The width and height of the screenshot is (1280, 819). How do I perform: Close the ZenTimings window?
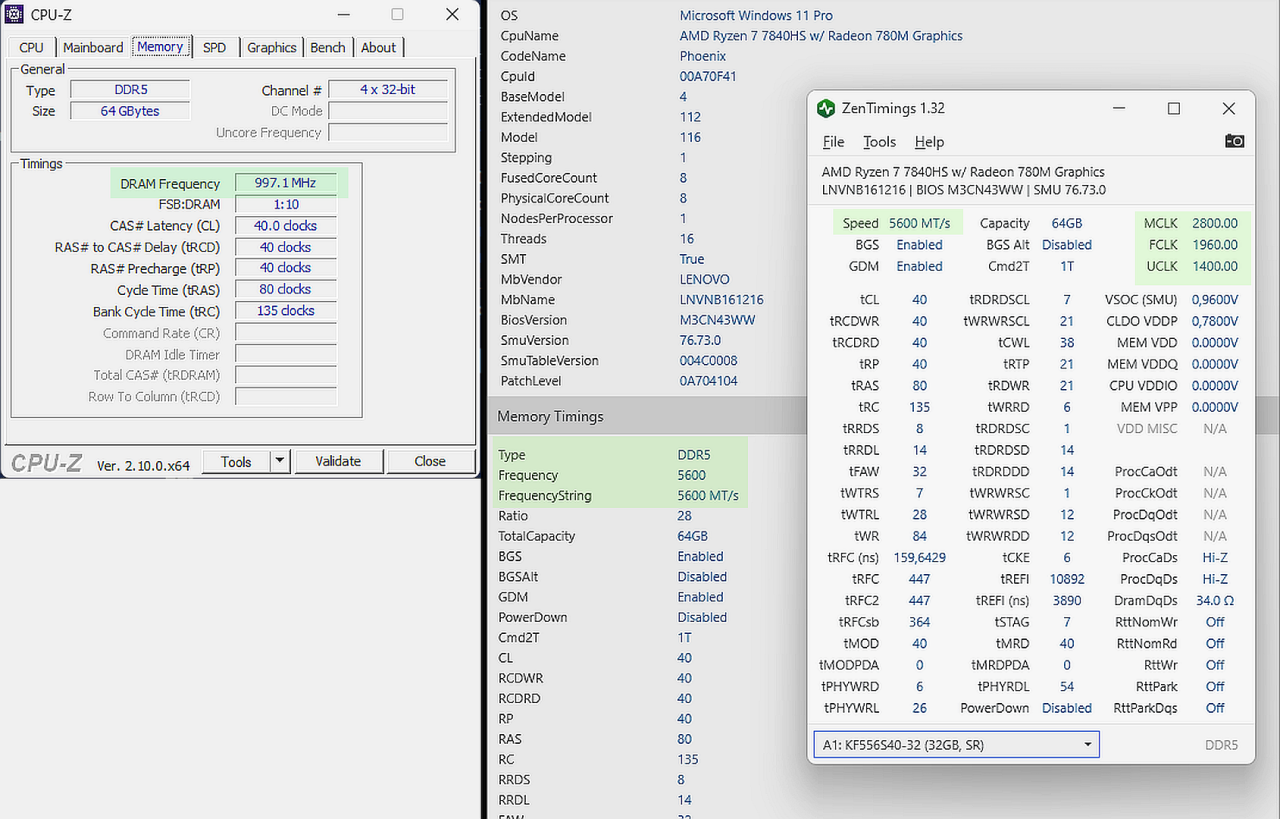click(x=1229, y=108)
